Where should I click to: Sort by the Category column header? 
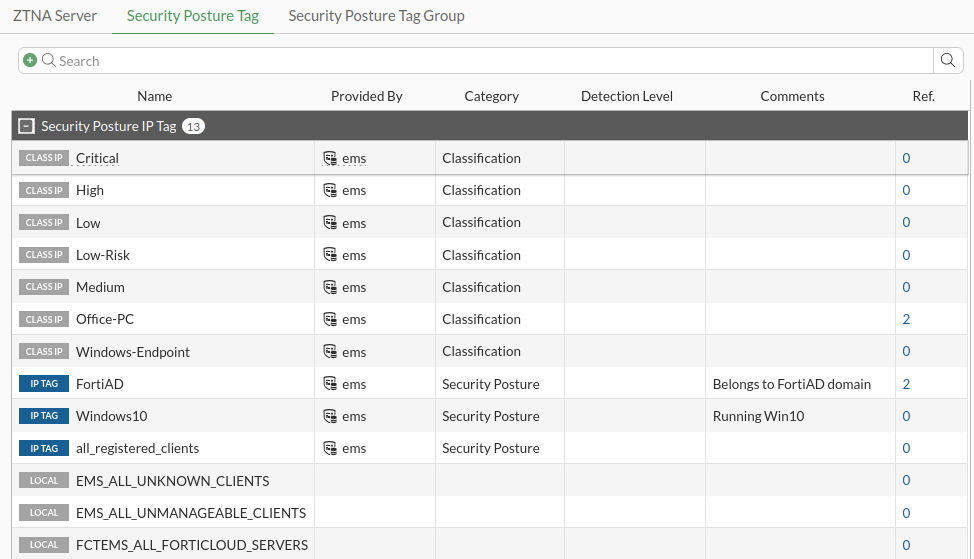491,97
